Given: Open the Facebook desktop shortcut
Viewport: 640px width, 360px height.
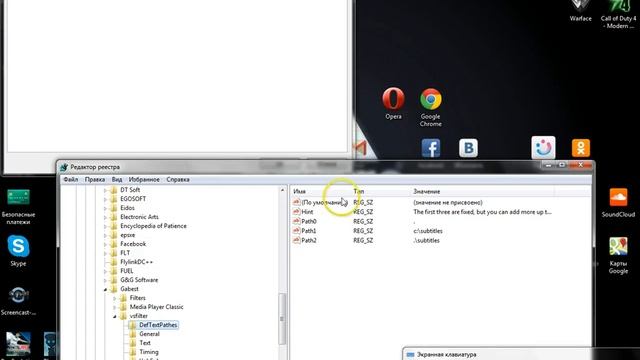Looking at the screenshot, I should (431, 148).
